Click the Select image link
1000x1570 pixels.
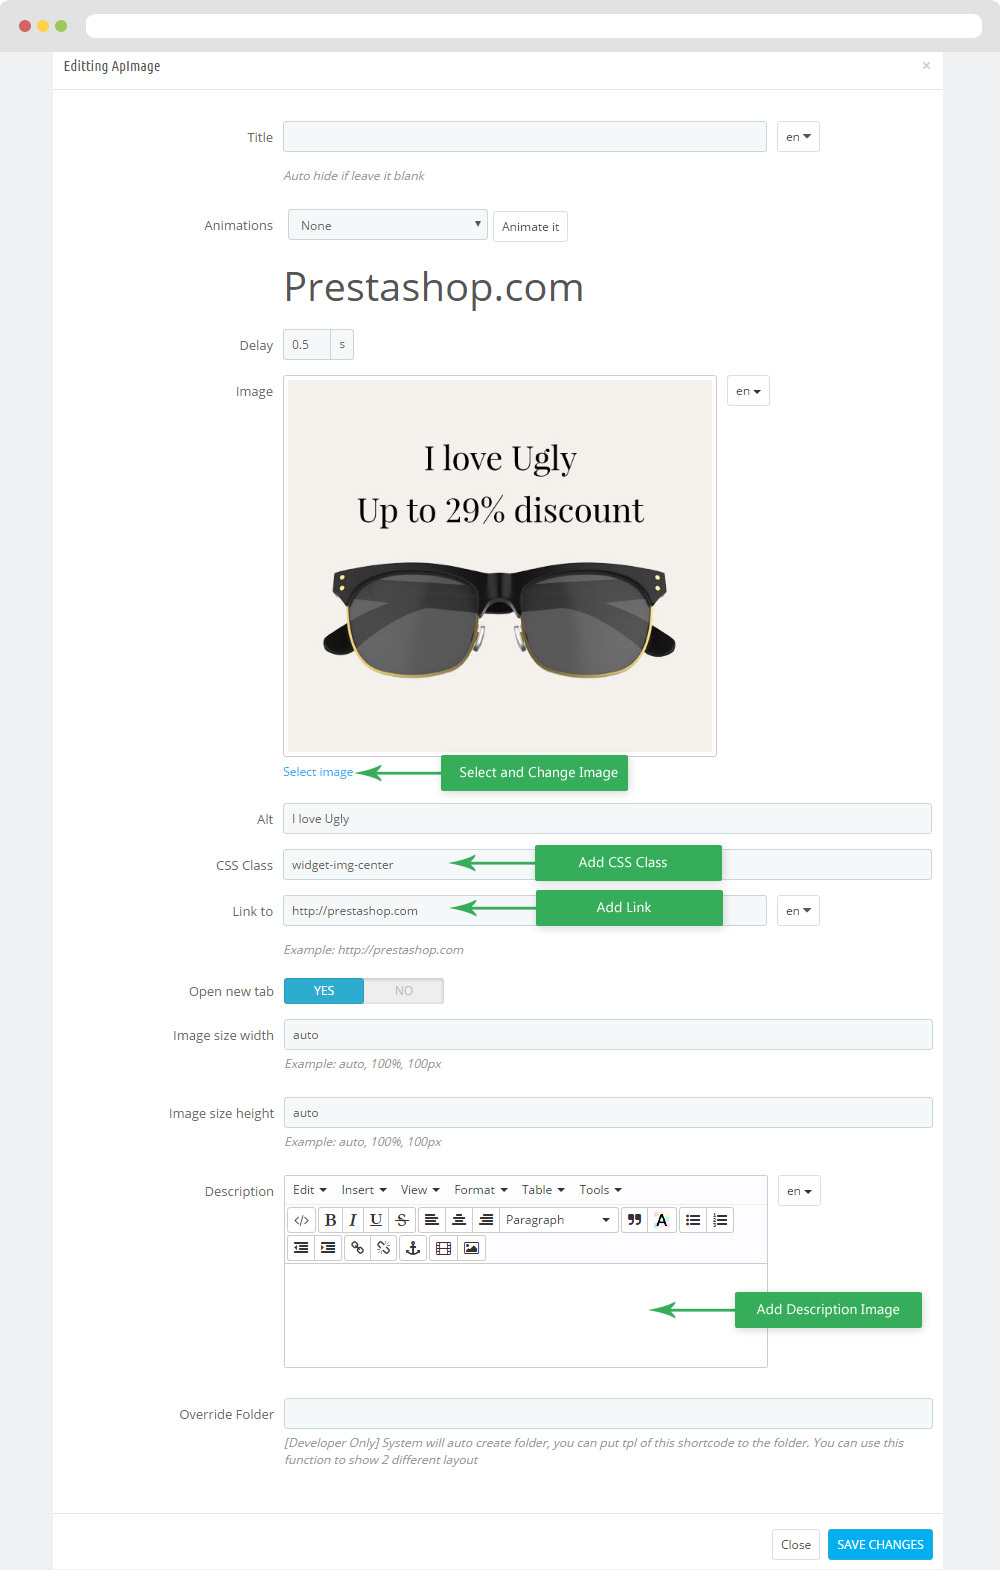point(318,772)
